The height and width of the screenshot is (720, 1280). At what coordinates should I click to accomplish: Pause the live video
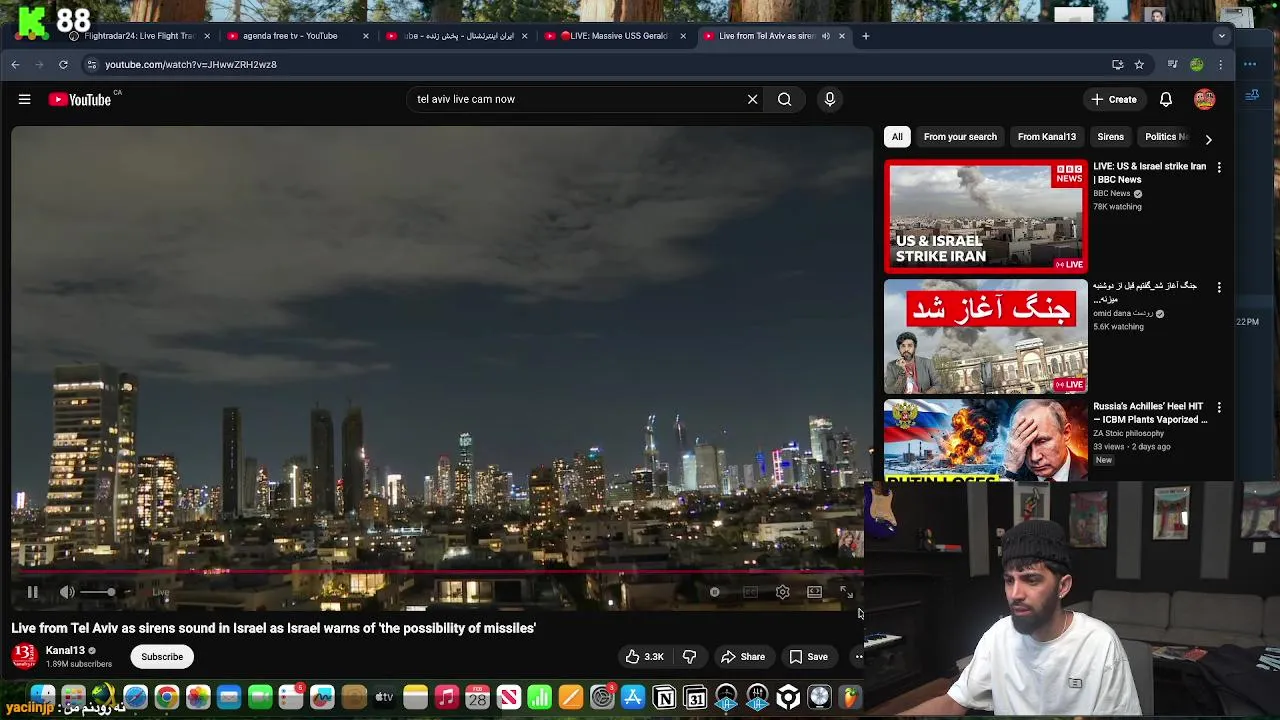click(x=33, y=592)
